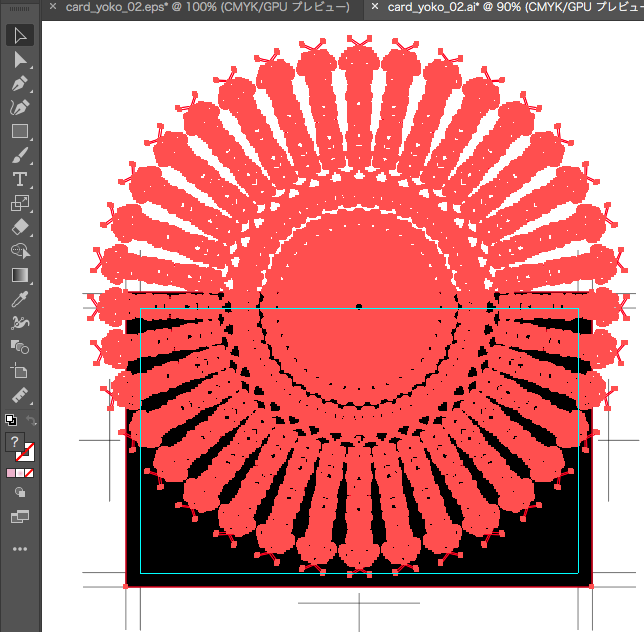
Task: Pick the Eyedropper tool
Action: [x=20, y=298]
